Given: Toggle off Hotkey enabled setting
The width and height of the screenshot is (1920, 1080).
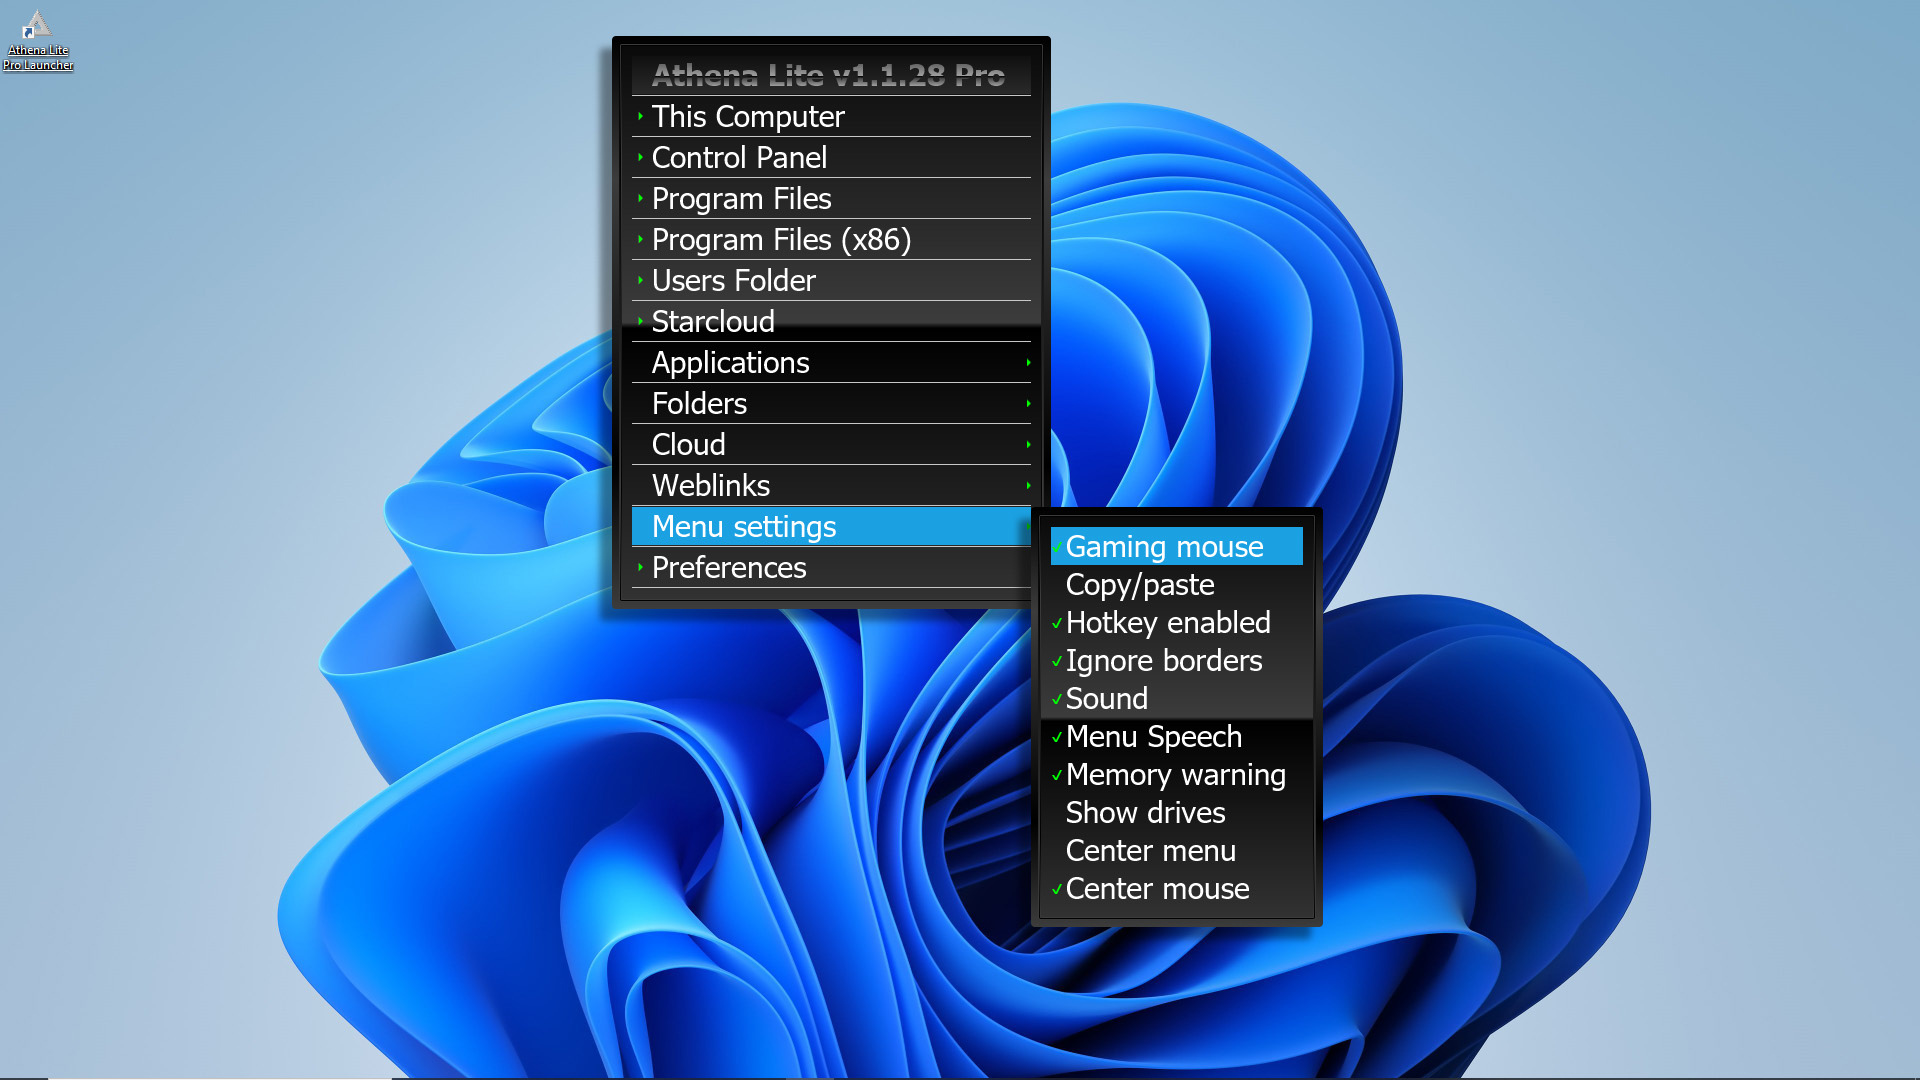Looking at the screenshot, I should [1167, 623].
